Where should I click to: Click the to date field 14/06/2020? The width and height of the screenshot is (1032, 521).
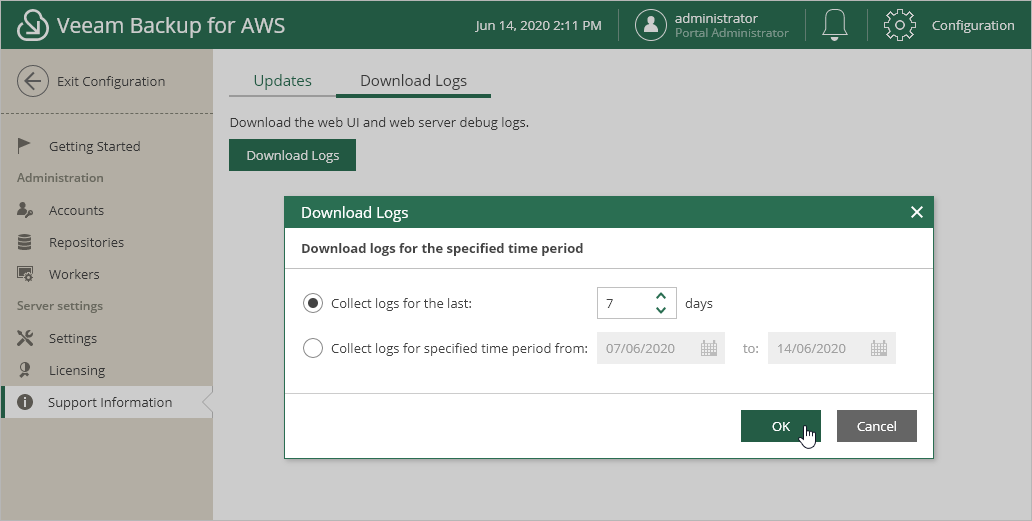(832, 348)
